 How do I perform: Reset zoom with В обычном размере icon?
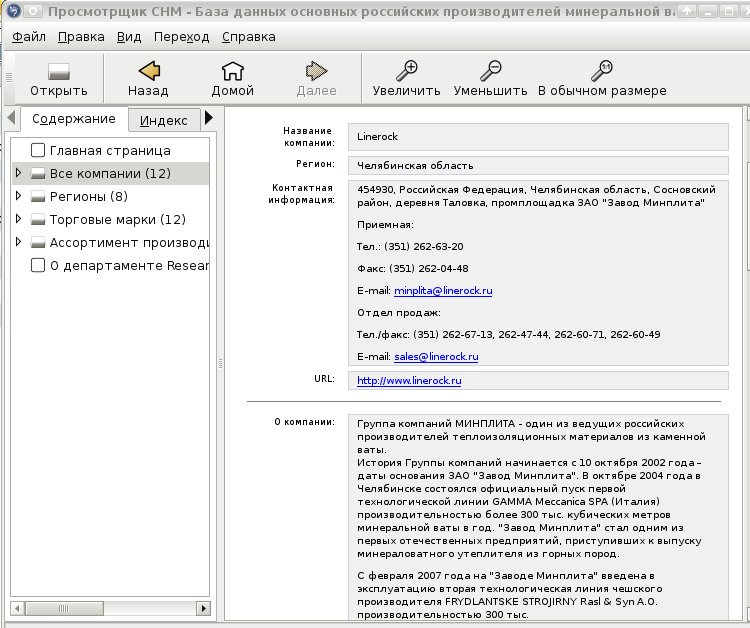[602, 71]
